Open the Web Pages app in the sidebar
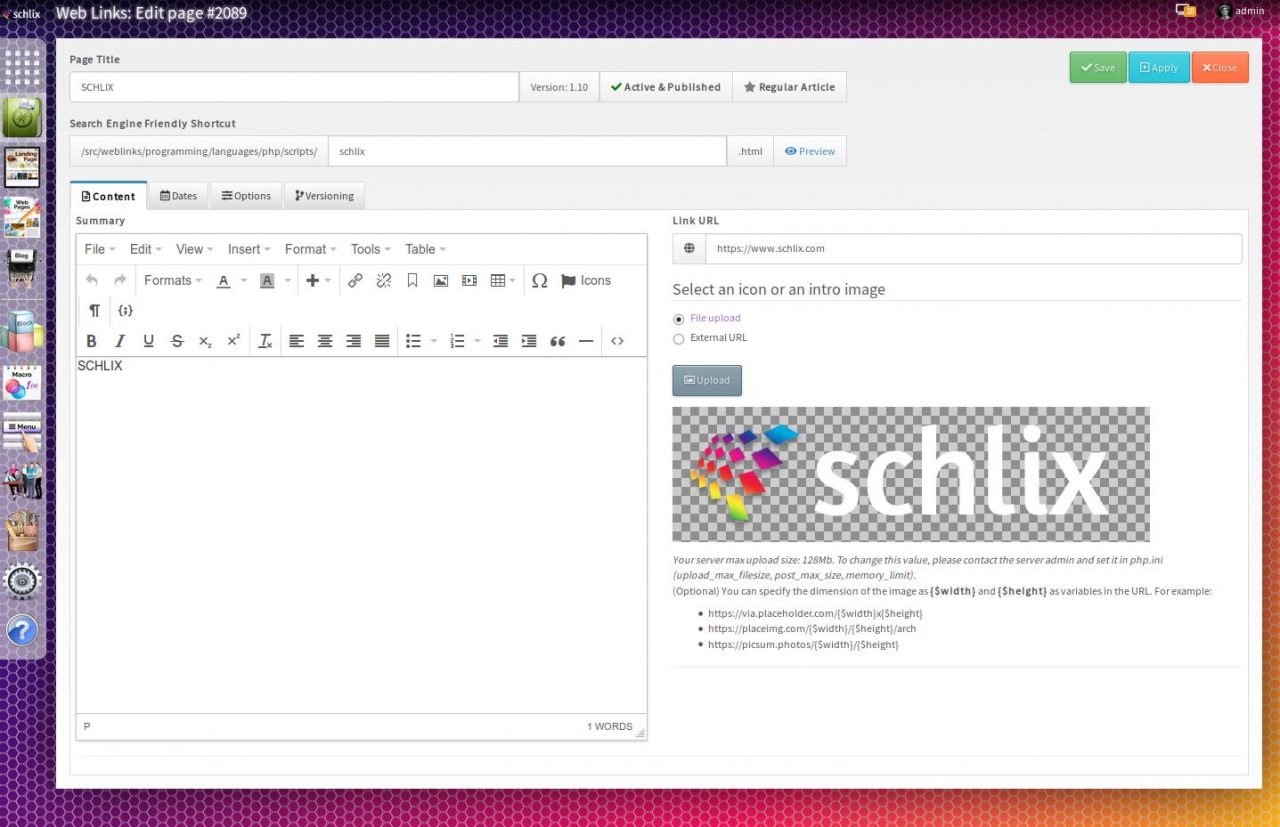The height and width of the screenshot is (827, 1280). (x=22, y=217)
